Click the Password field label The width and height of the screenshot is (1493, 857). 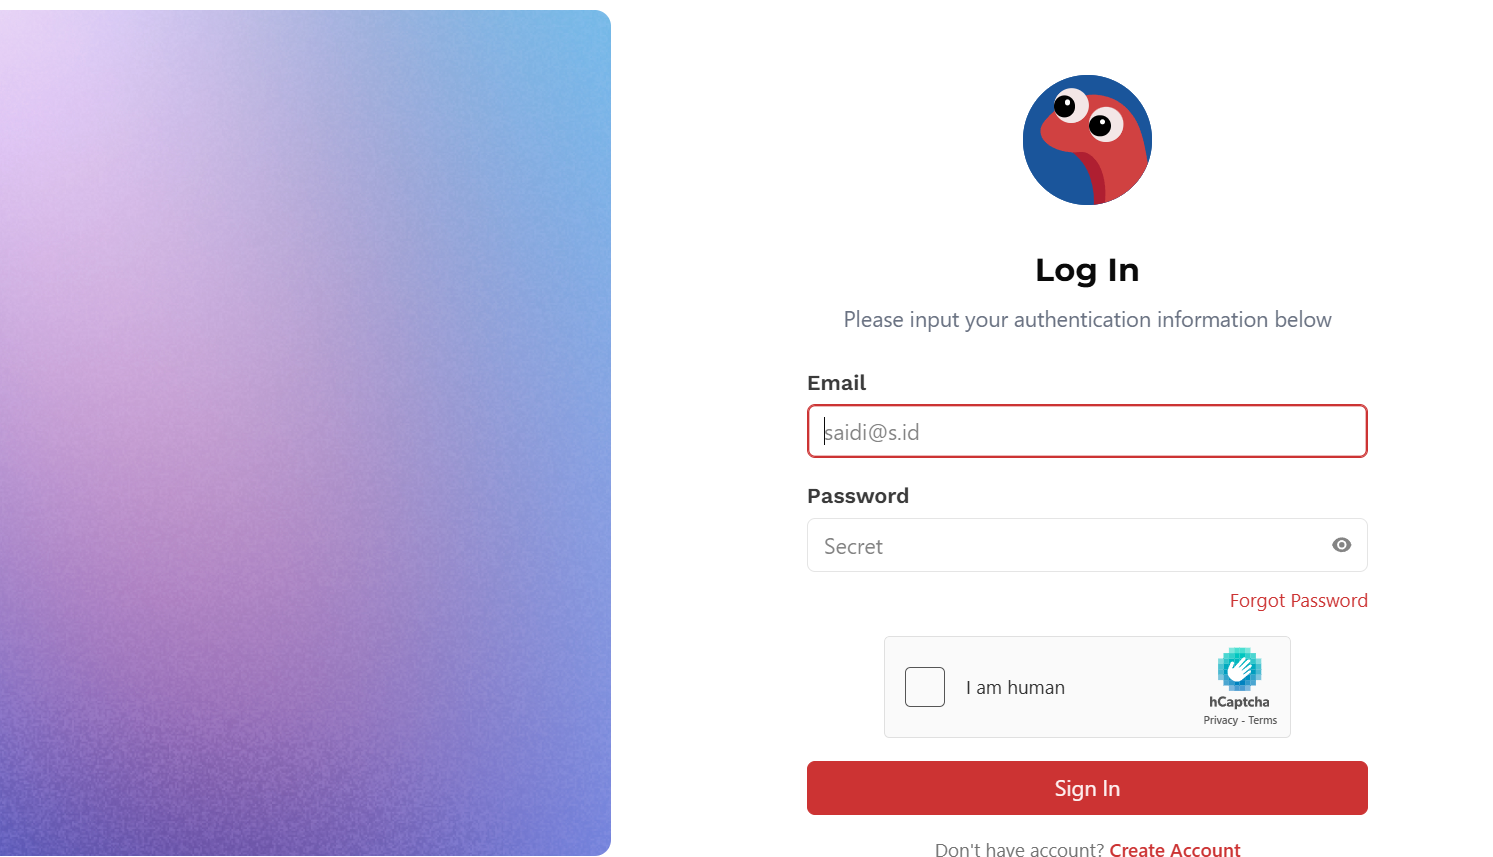point(857,496)
